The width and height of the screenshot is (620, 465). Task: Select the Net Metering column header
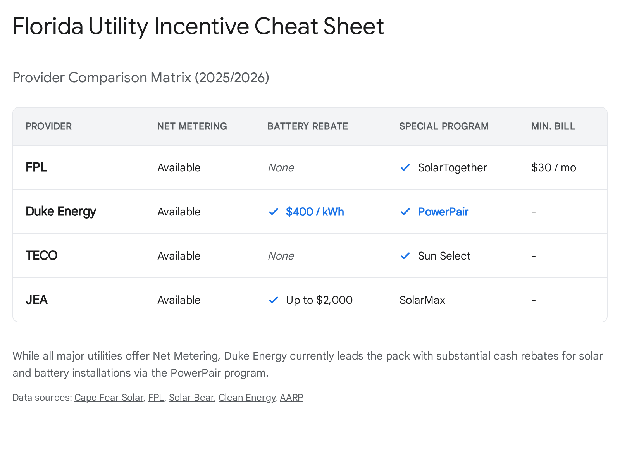(192, 126)
